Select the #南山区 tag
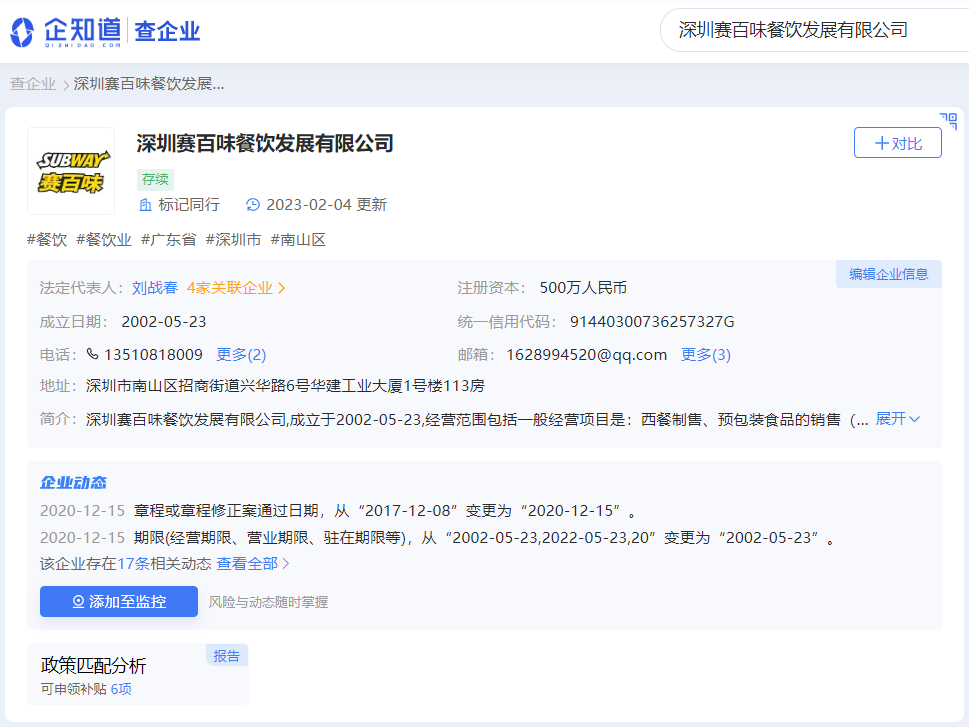This screenshot has height=727, width=969. (298, 240)
